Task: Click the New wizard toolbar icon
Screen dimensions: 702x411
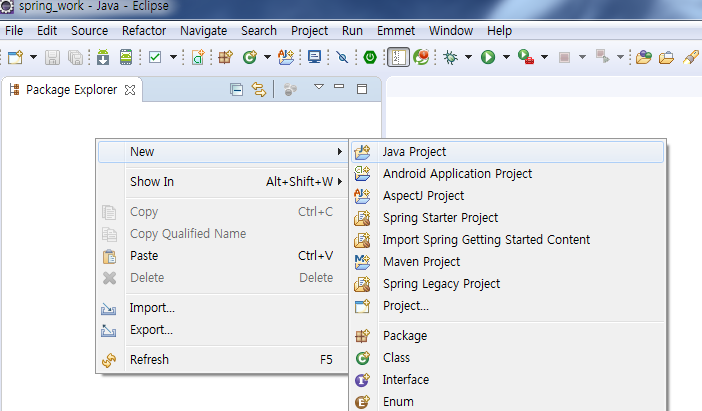Action: [15, 57]
